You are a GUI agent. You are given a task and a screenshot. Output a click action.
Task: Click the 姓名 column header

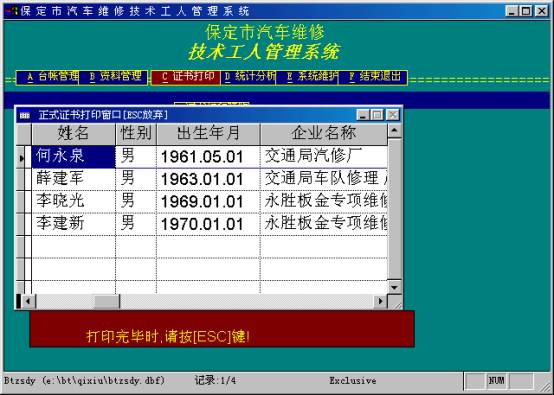click(x=73, y=134)
